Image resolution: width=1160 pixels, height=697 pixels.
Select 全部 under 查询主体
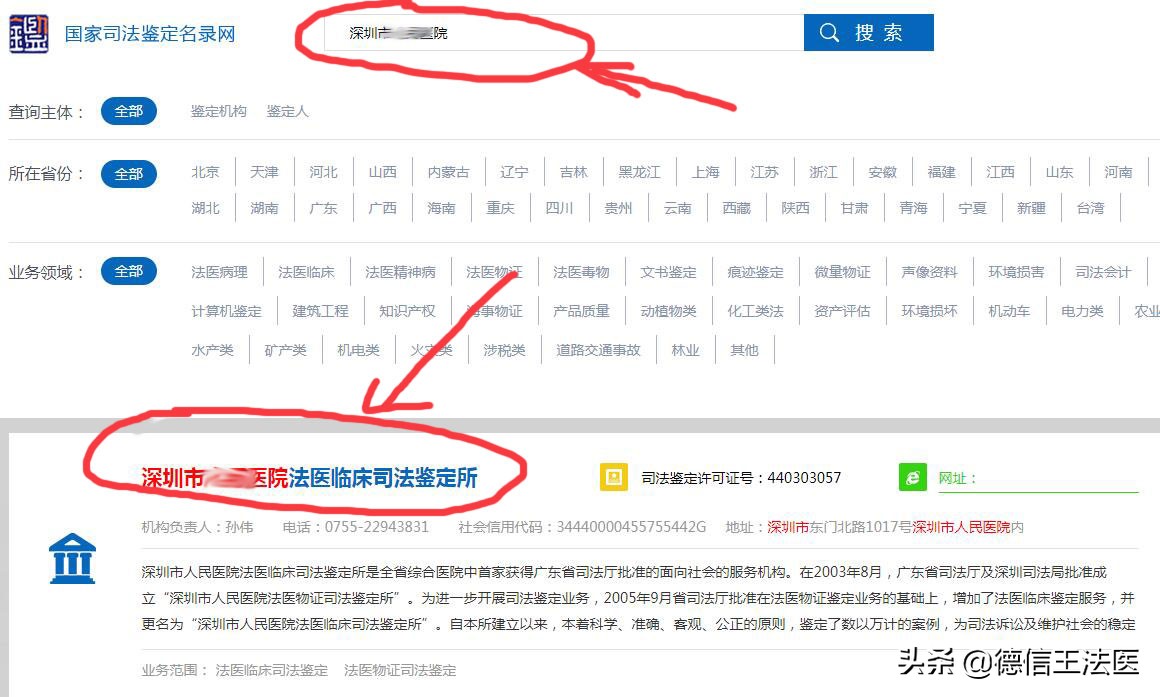tap(129, 111)
